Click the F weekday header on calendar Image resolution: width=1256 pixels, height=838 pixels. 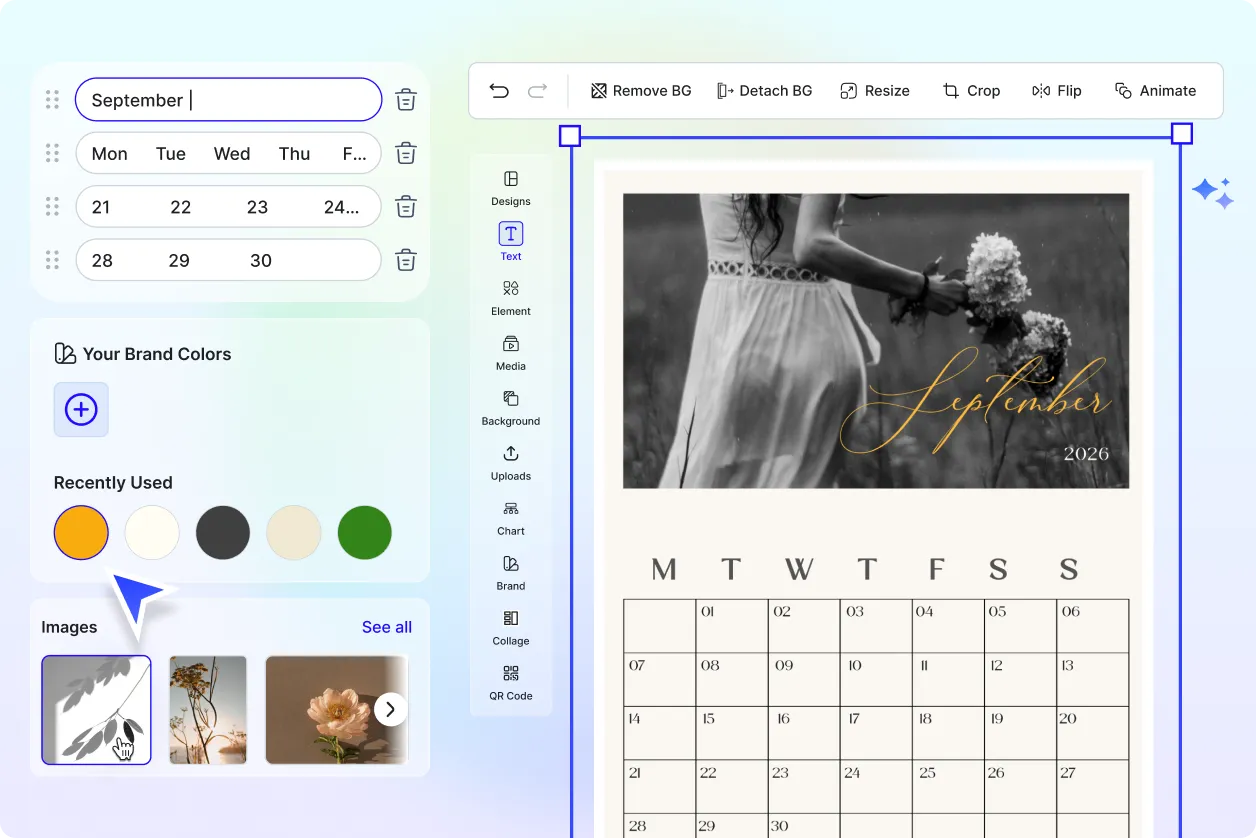(936, 570)
